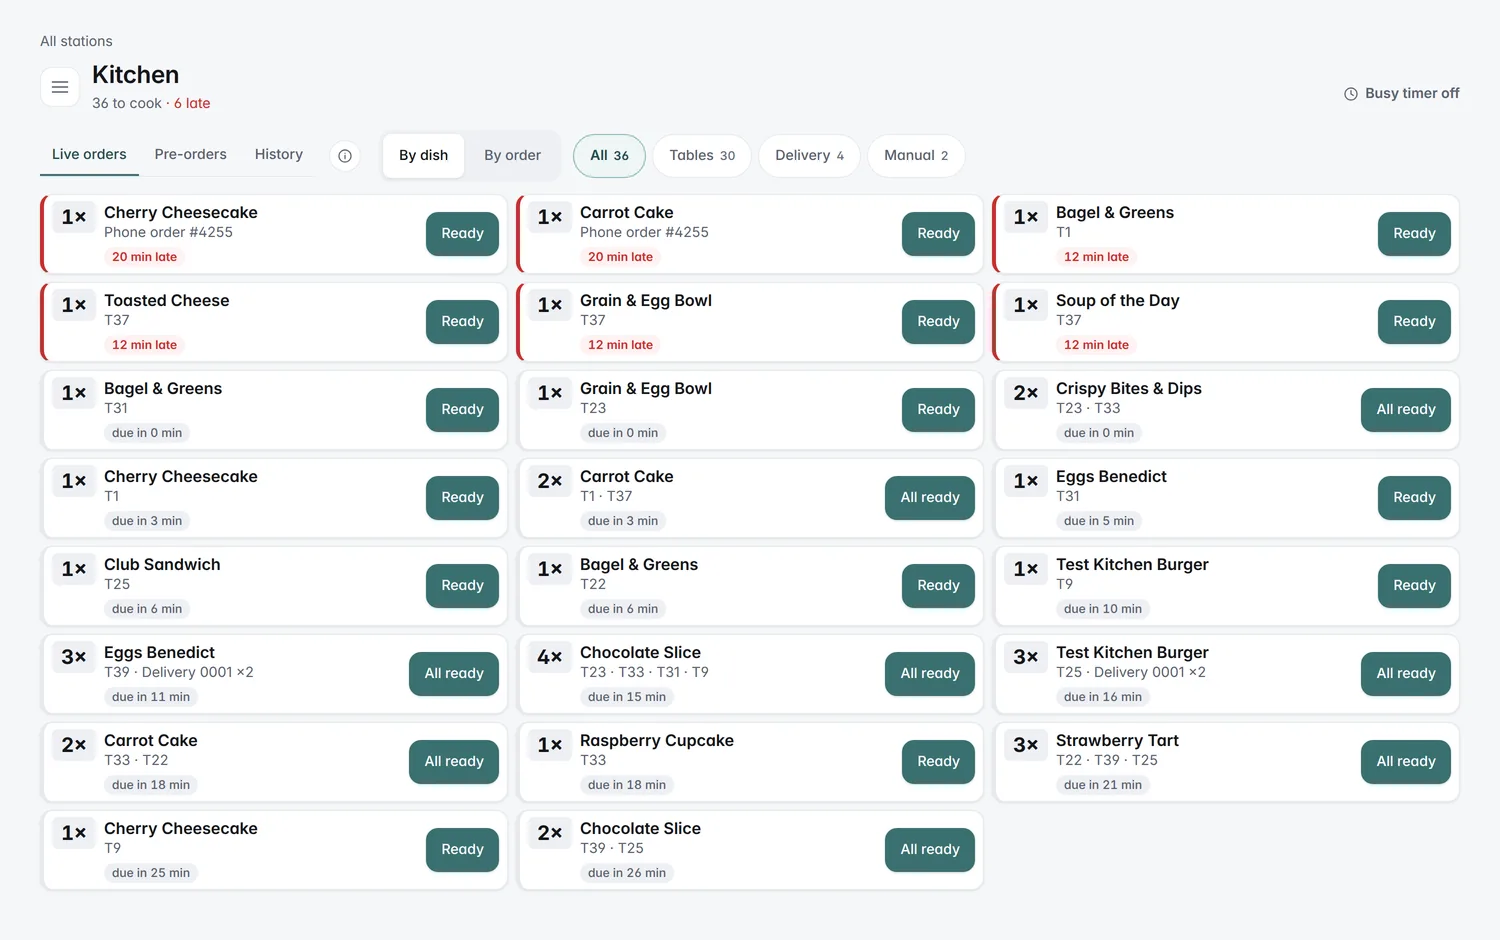Mark Soup of the Day ready

pyautogui.click(x=1414, y=322)
